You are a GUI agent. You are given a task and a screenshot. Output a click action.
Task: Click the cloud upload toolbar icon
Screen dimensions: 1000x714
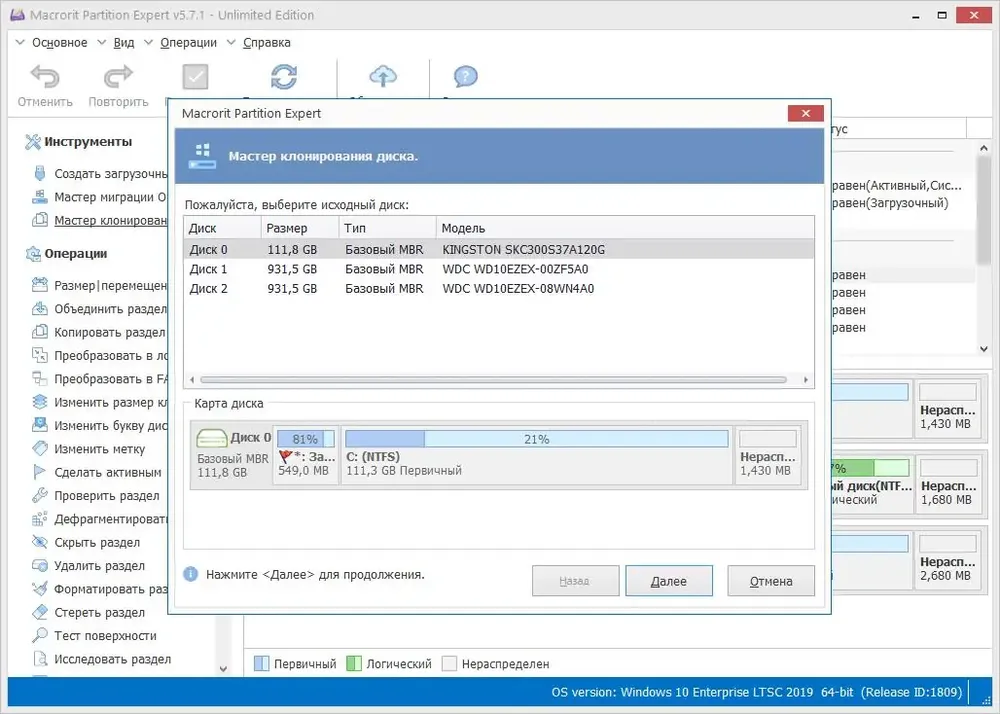pos(383,78)
